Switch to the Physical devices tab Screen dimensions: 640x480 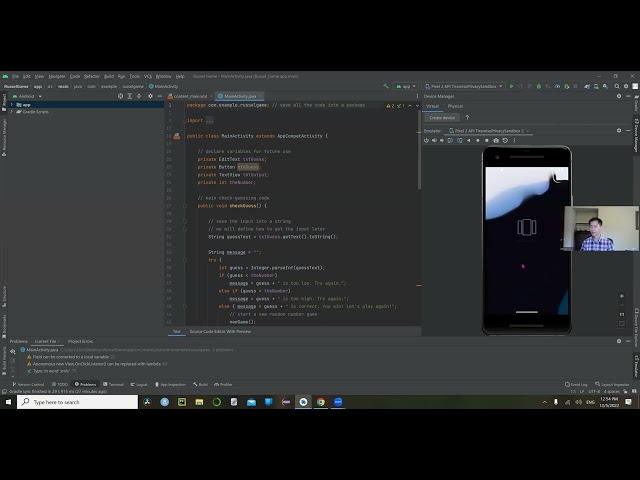pos(455,106)
